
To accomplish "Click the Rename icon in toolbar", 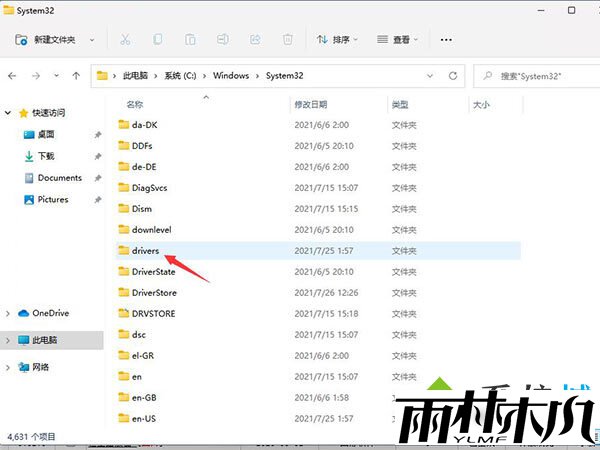I will [222, 40].
